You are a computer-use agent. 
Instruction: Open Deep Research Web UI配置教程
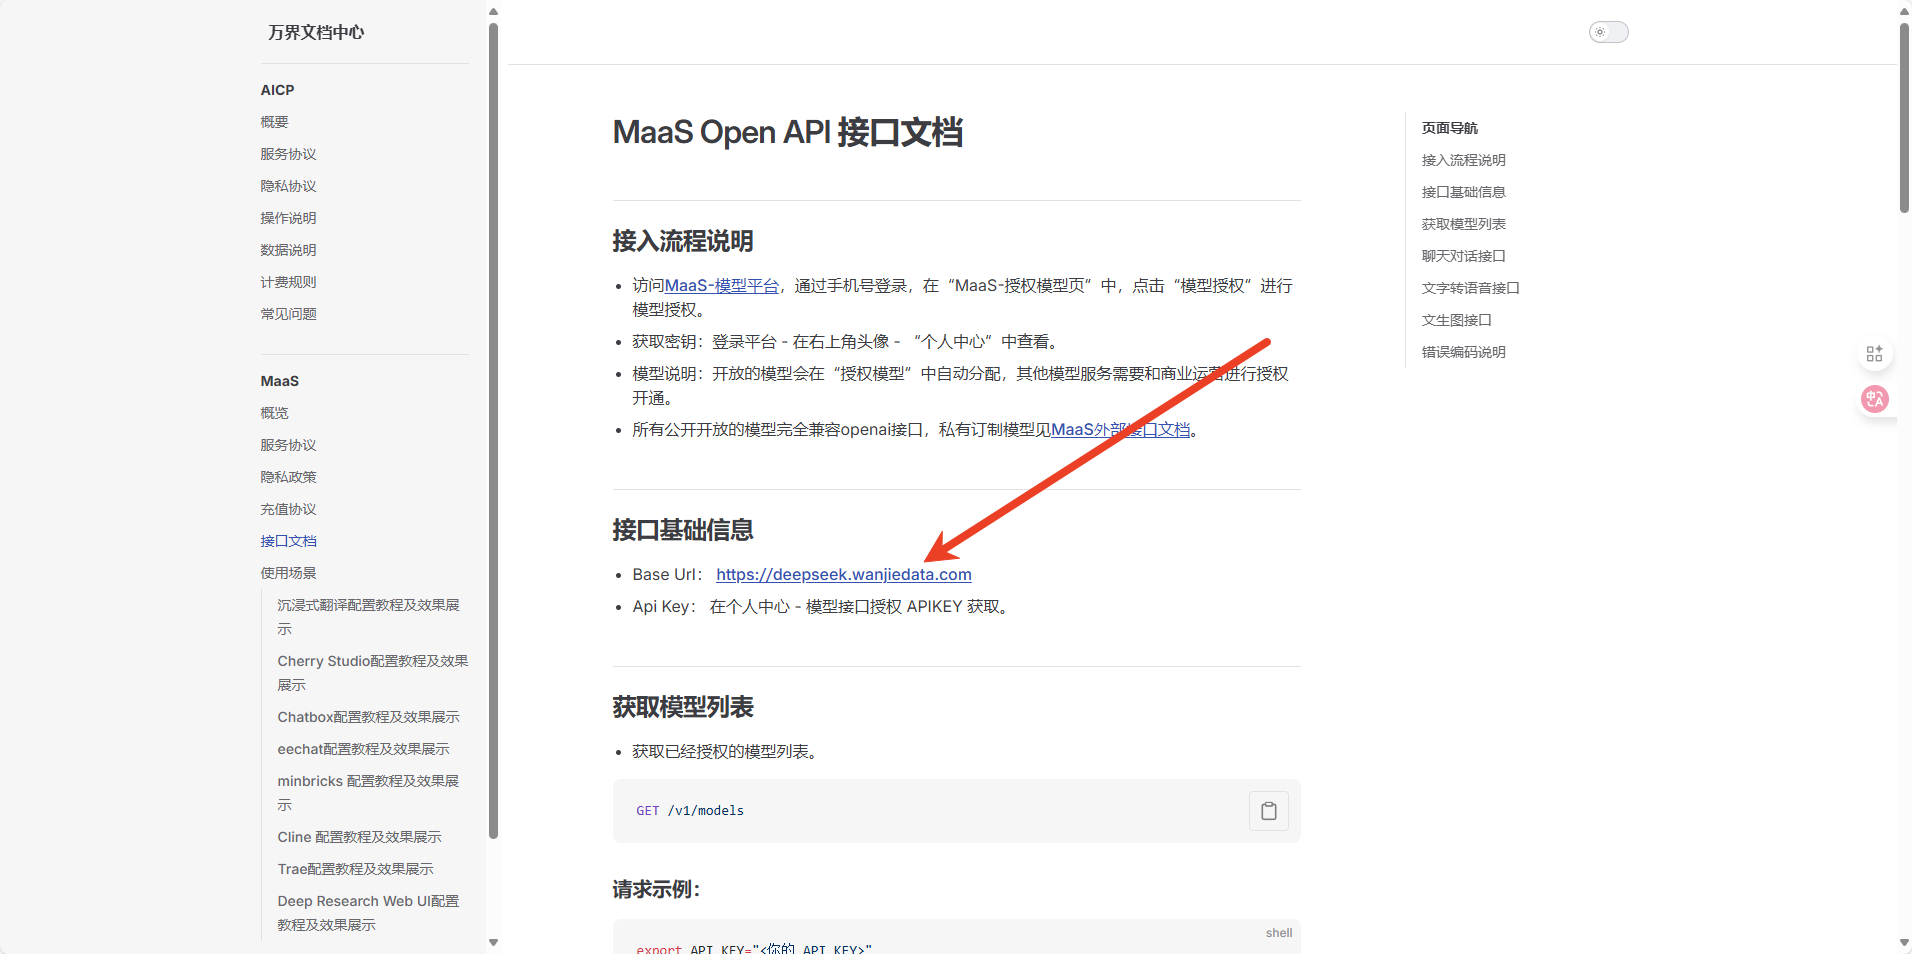368,913
